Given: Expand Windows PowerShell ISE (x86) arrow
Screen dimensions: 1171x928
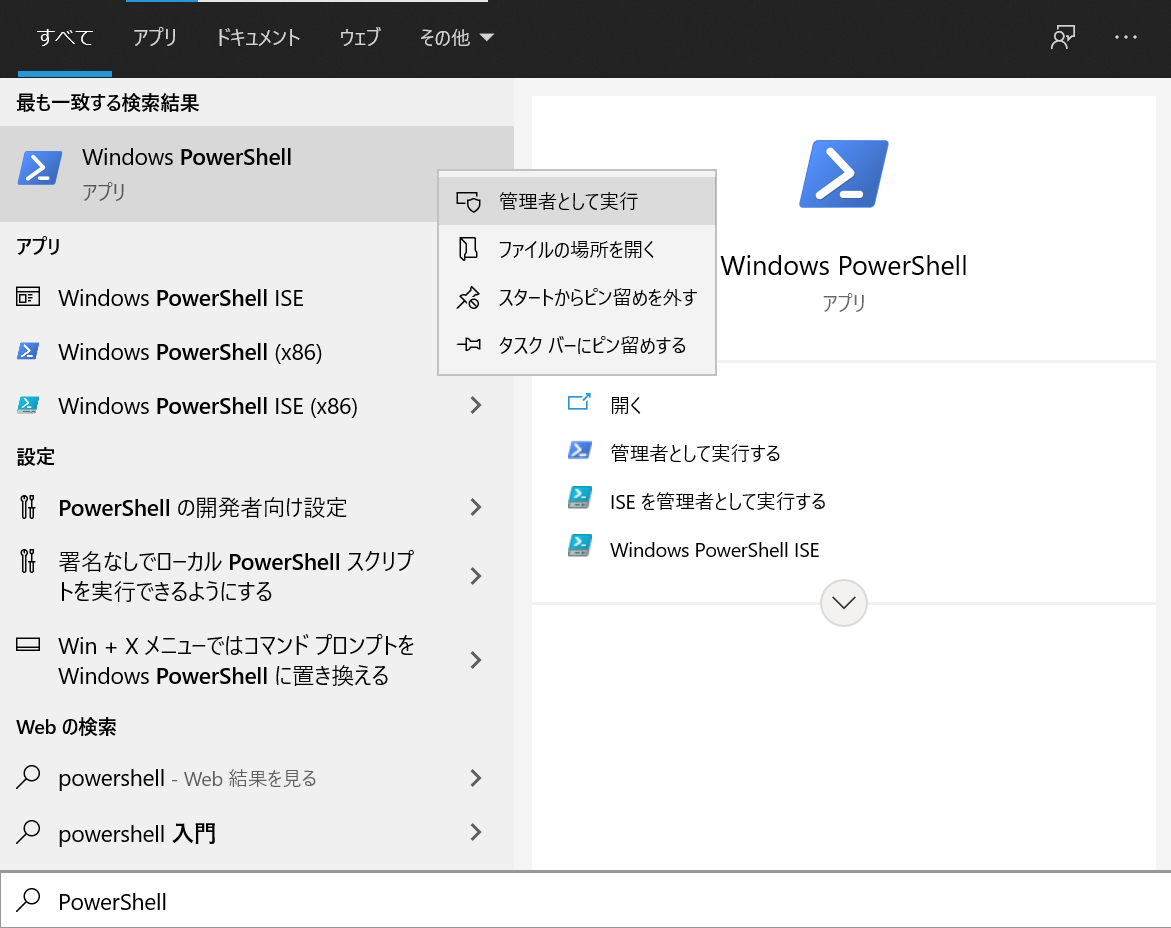Looking at the screenshot, I should [x=476, y=405].
